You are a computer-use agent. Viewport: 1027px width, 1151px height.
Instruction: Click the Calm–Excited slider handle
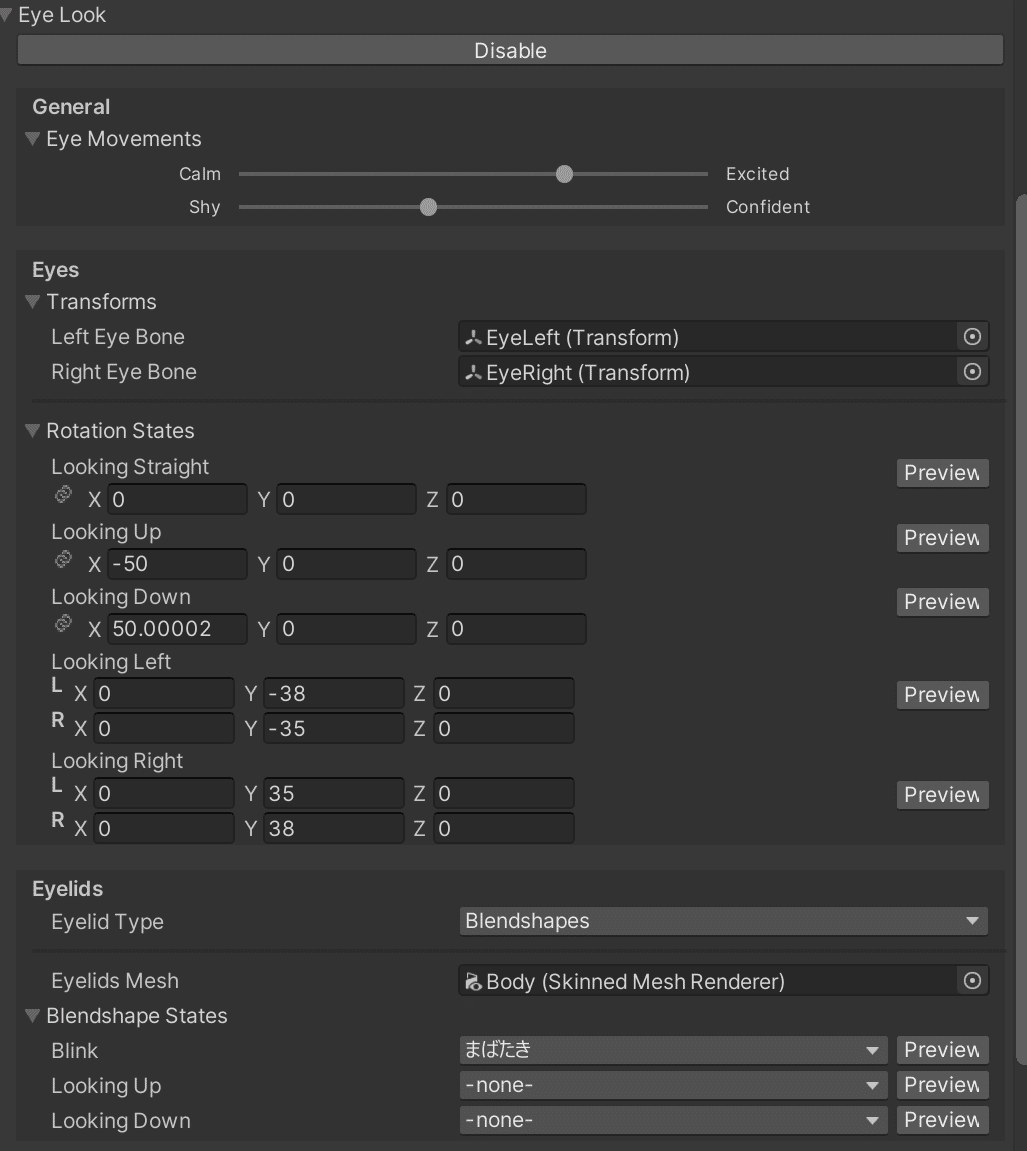[x=564, y=174]
